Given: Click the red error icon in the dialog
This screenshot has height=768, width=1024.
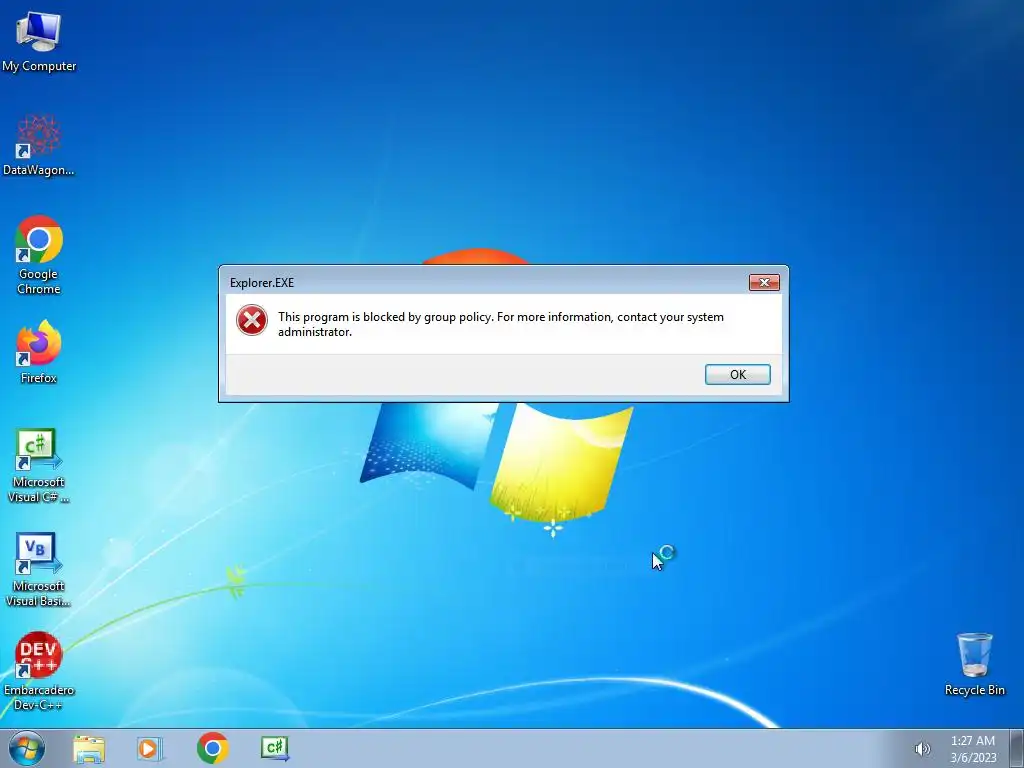Looking at the screenshot, I should 251,320.
